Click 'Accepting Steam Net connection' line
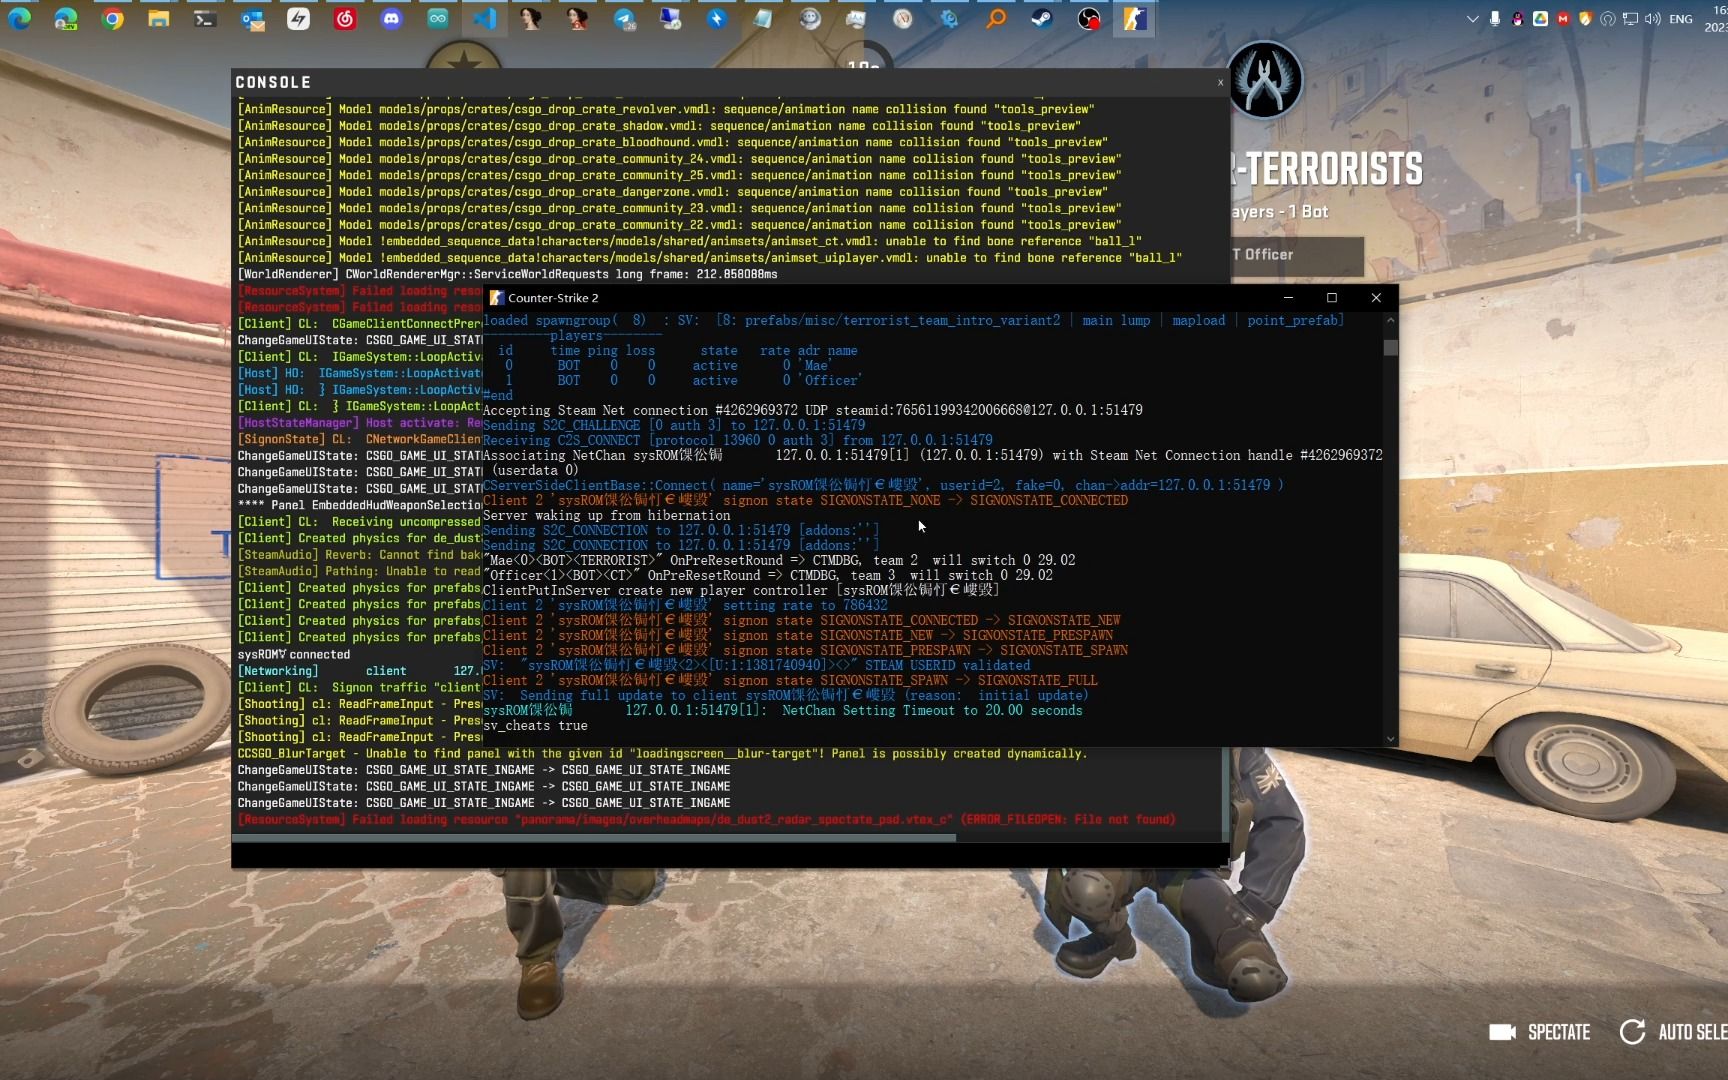 click(812, 410)
